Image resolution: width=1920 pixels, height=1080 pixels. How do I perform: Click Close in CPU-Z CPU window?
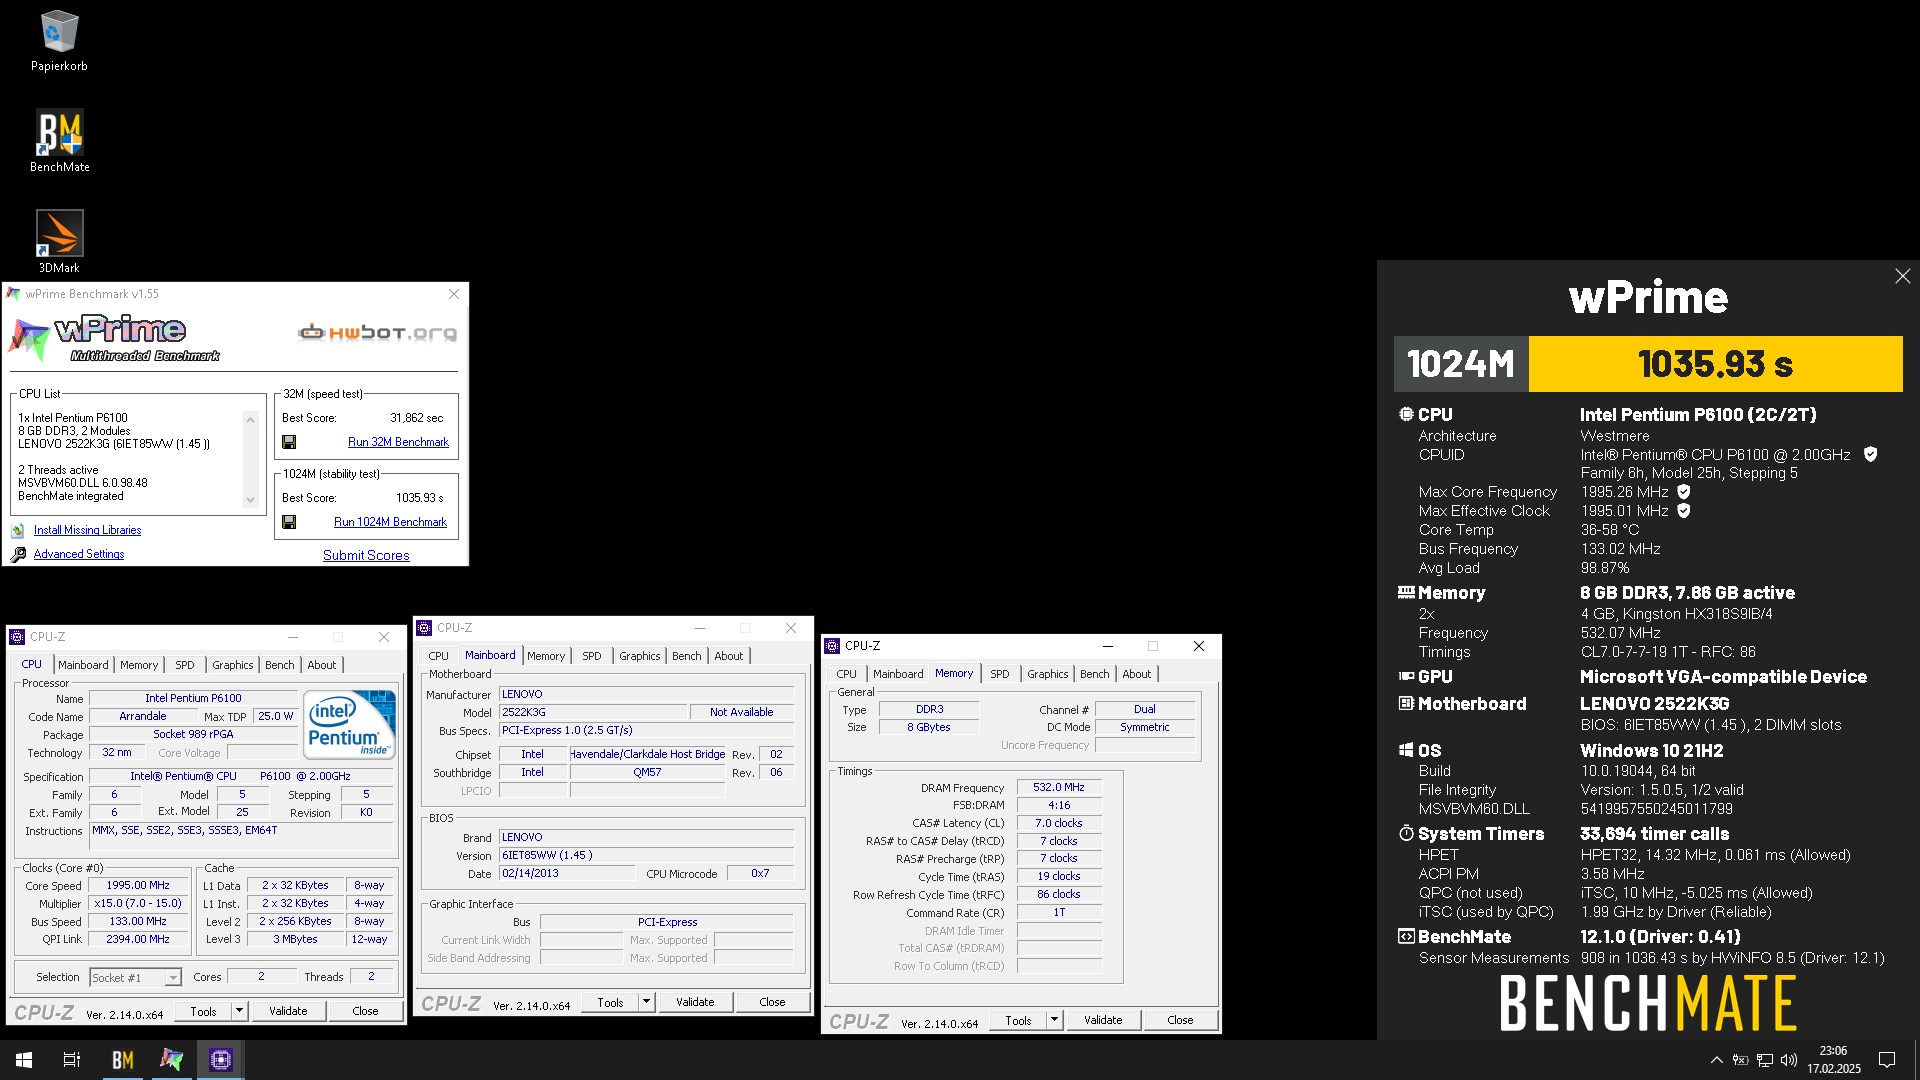tap(365, 1011)
